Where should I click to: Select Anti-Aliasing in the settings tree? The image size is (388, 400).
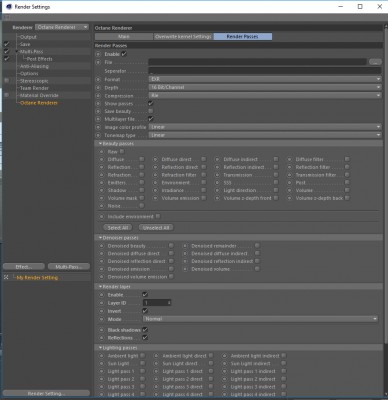[34, 66]
